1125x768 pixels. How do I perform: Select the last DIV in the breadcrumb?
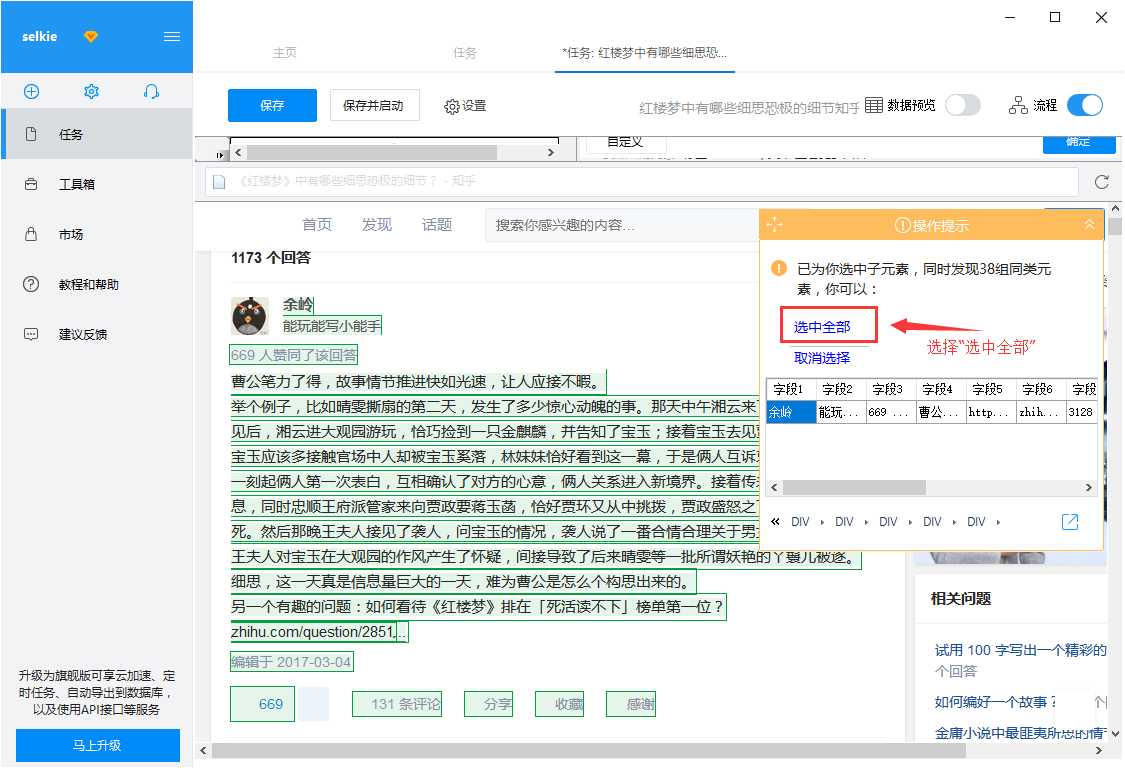tap(976, 522)
